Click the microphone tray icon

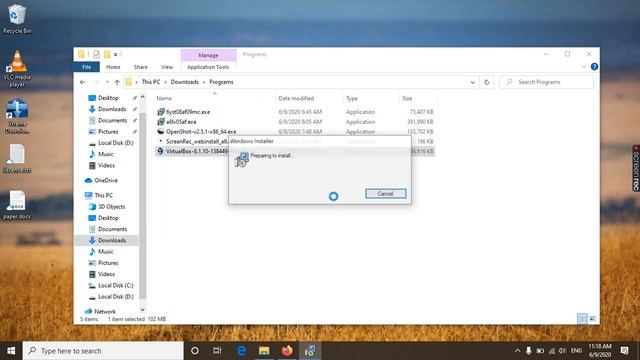pos(529,351)
